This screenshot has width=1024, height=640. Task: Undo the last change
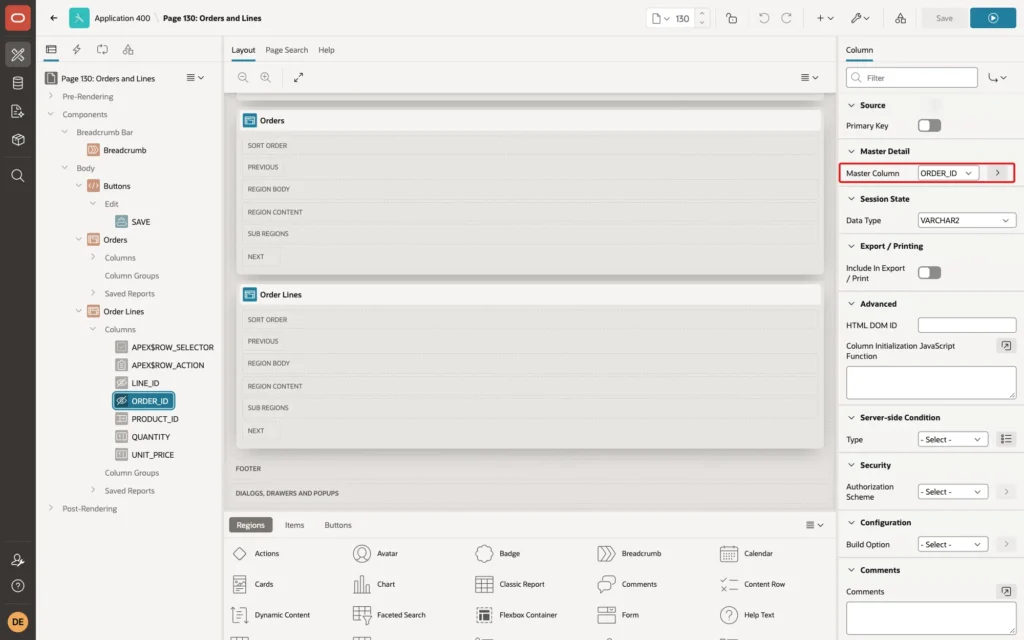pyautogui.click(x=763, y=18)
